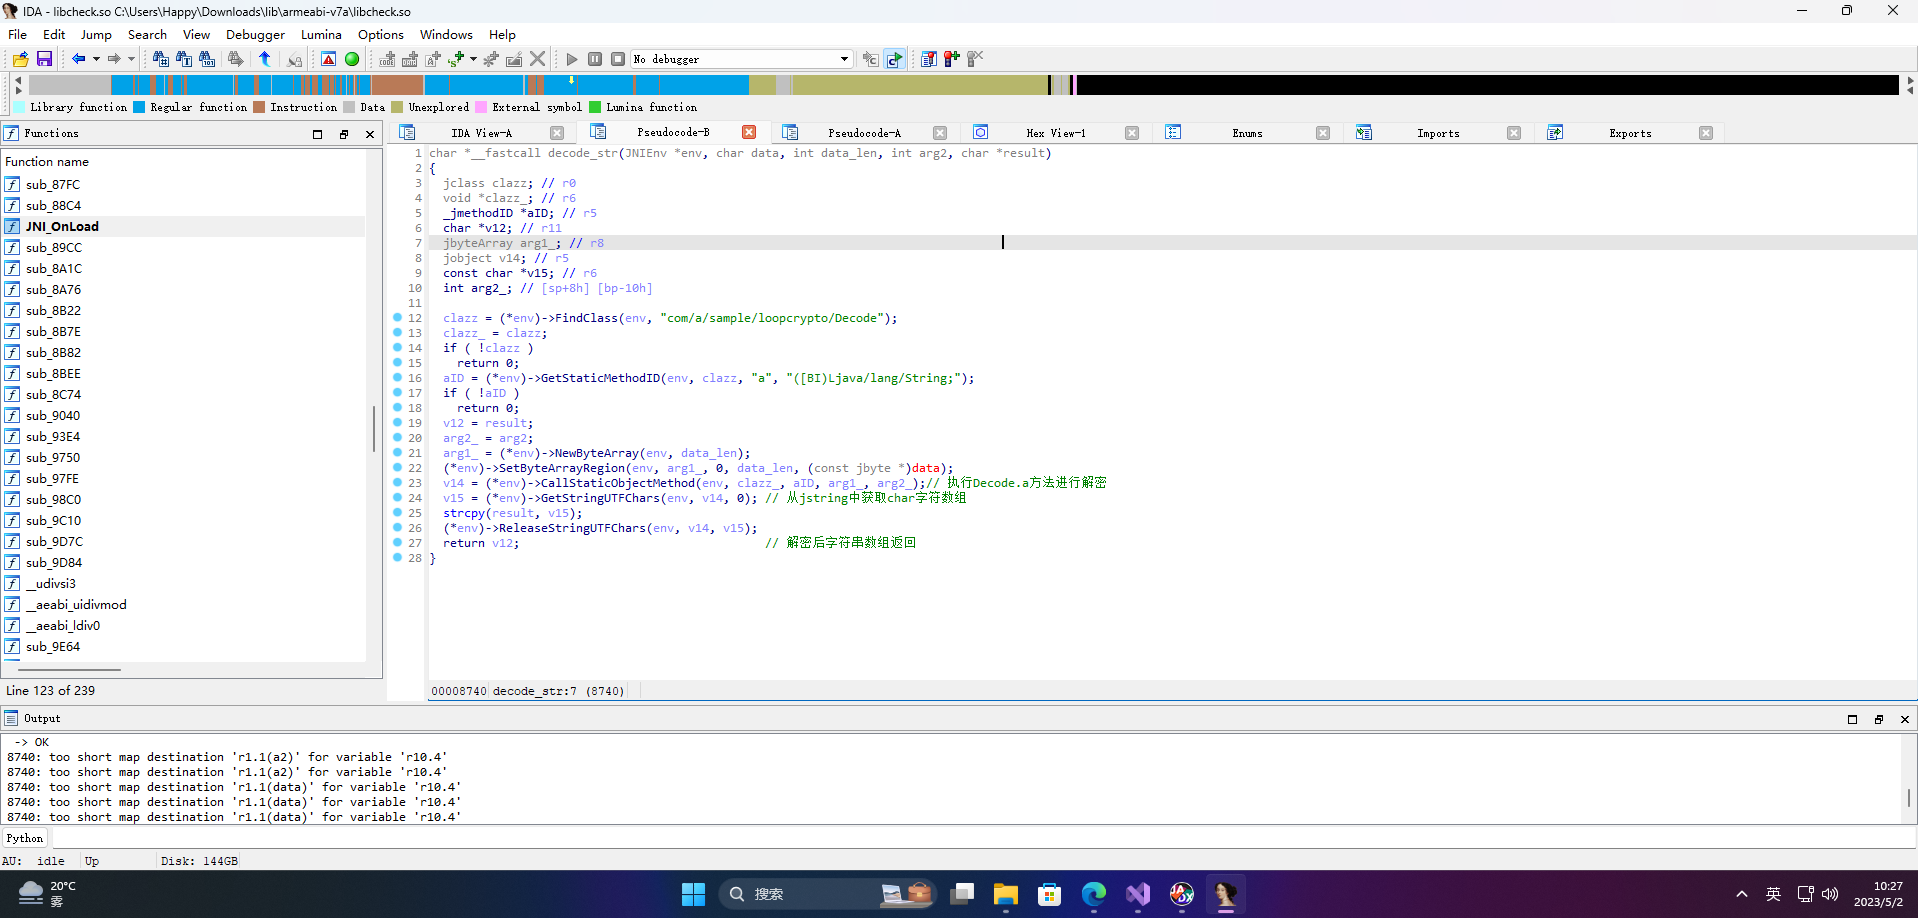Open Windows Start from the taskbar
The height and width of the screenshot is (918, 1918).
693,894
